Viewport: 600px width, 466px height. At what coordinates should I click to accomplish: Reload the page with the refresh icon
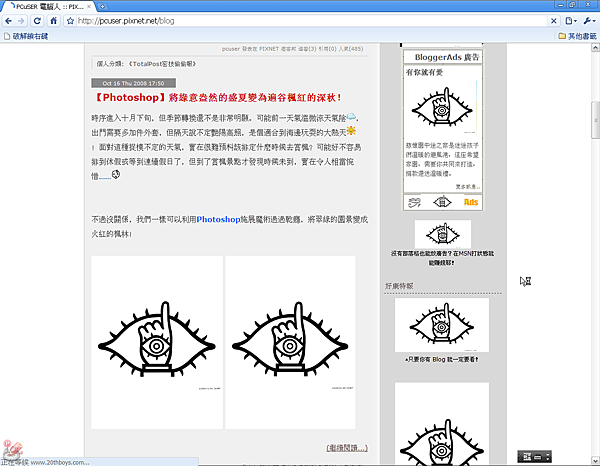37,21
